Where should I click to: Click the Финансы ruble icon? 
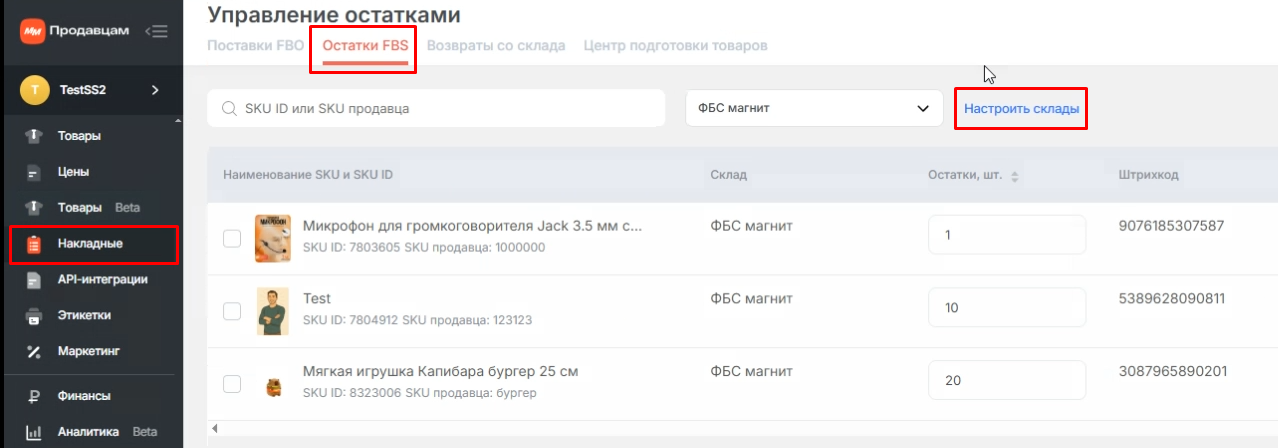click(33, 396)
